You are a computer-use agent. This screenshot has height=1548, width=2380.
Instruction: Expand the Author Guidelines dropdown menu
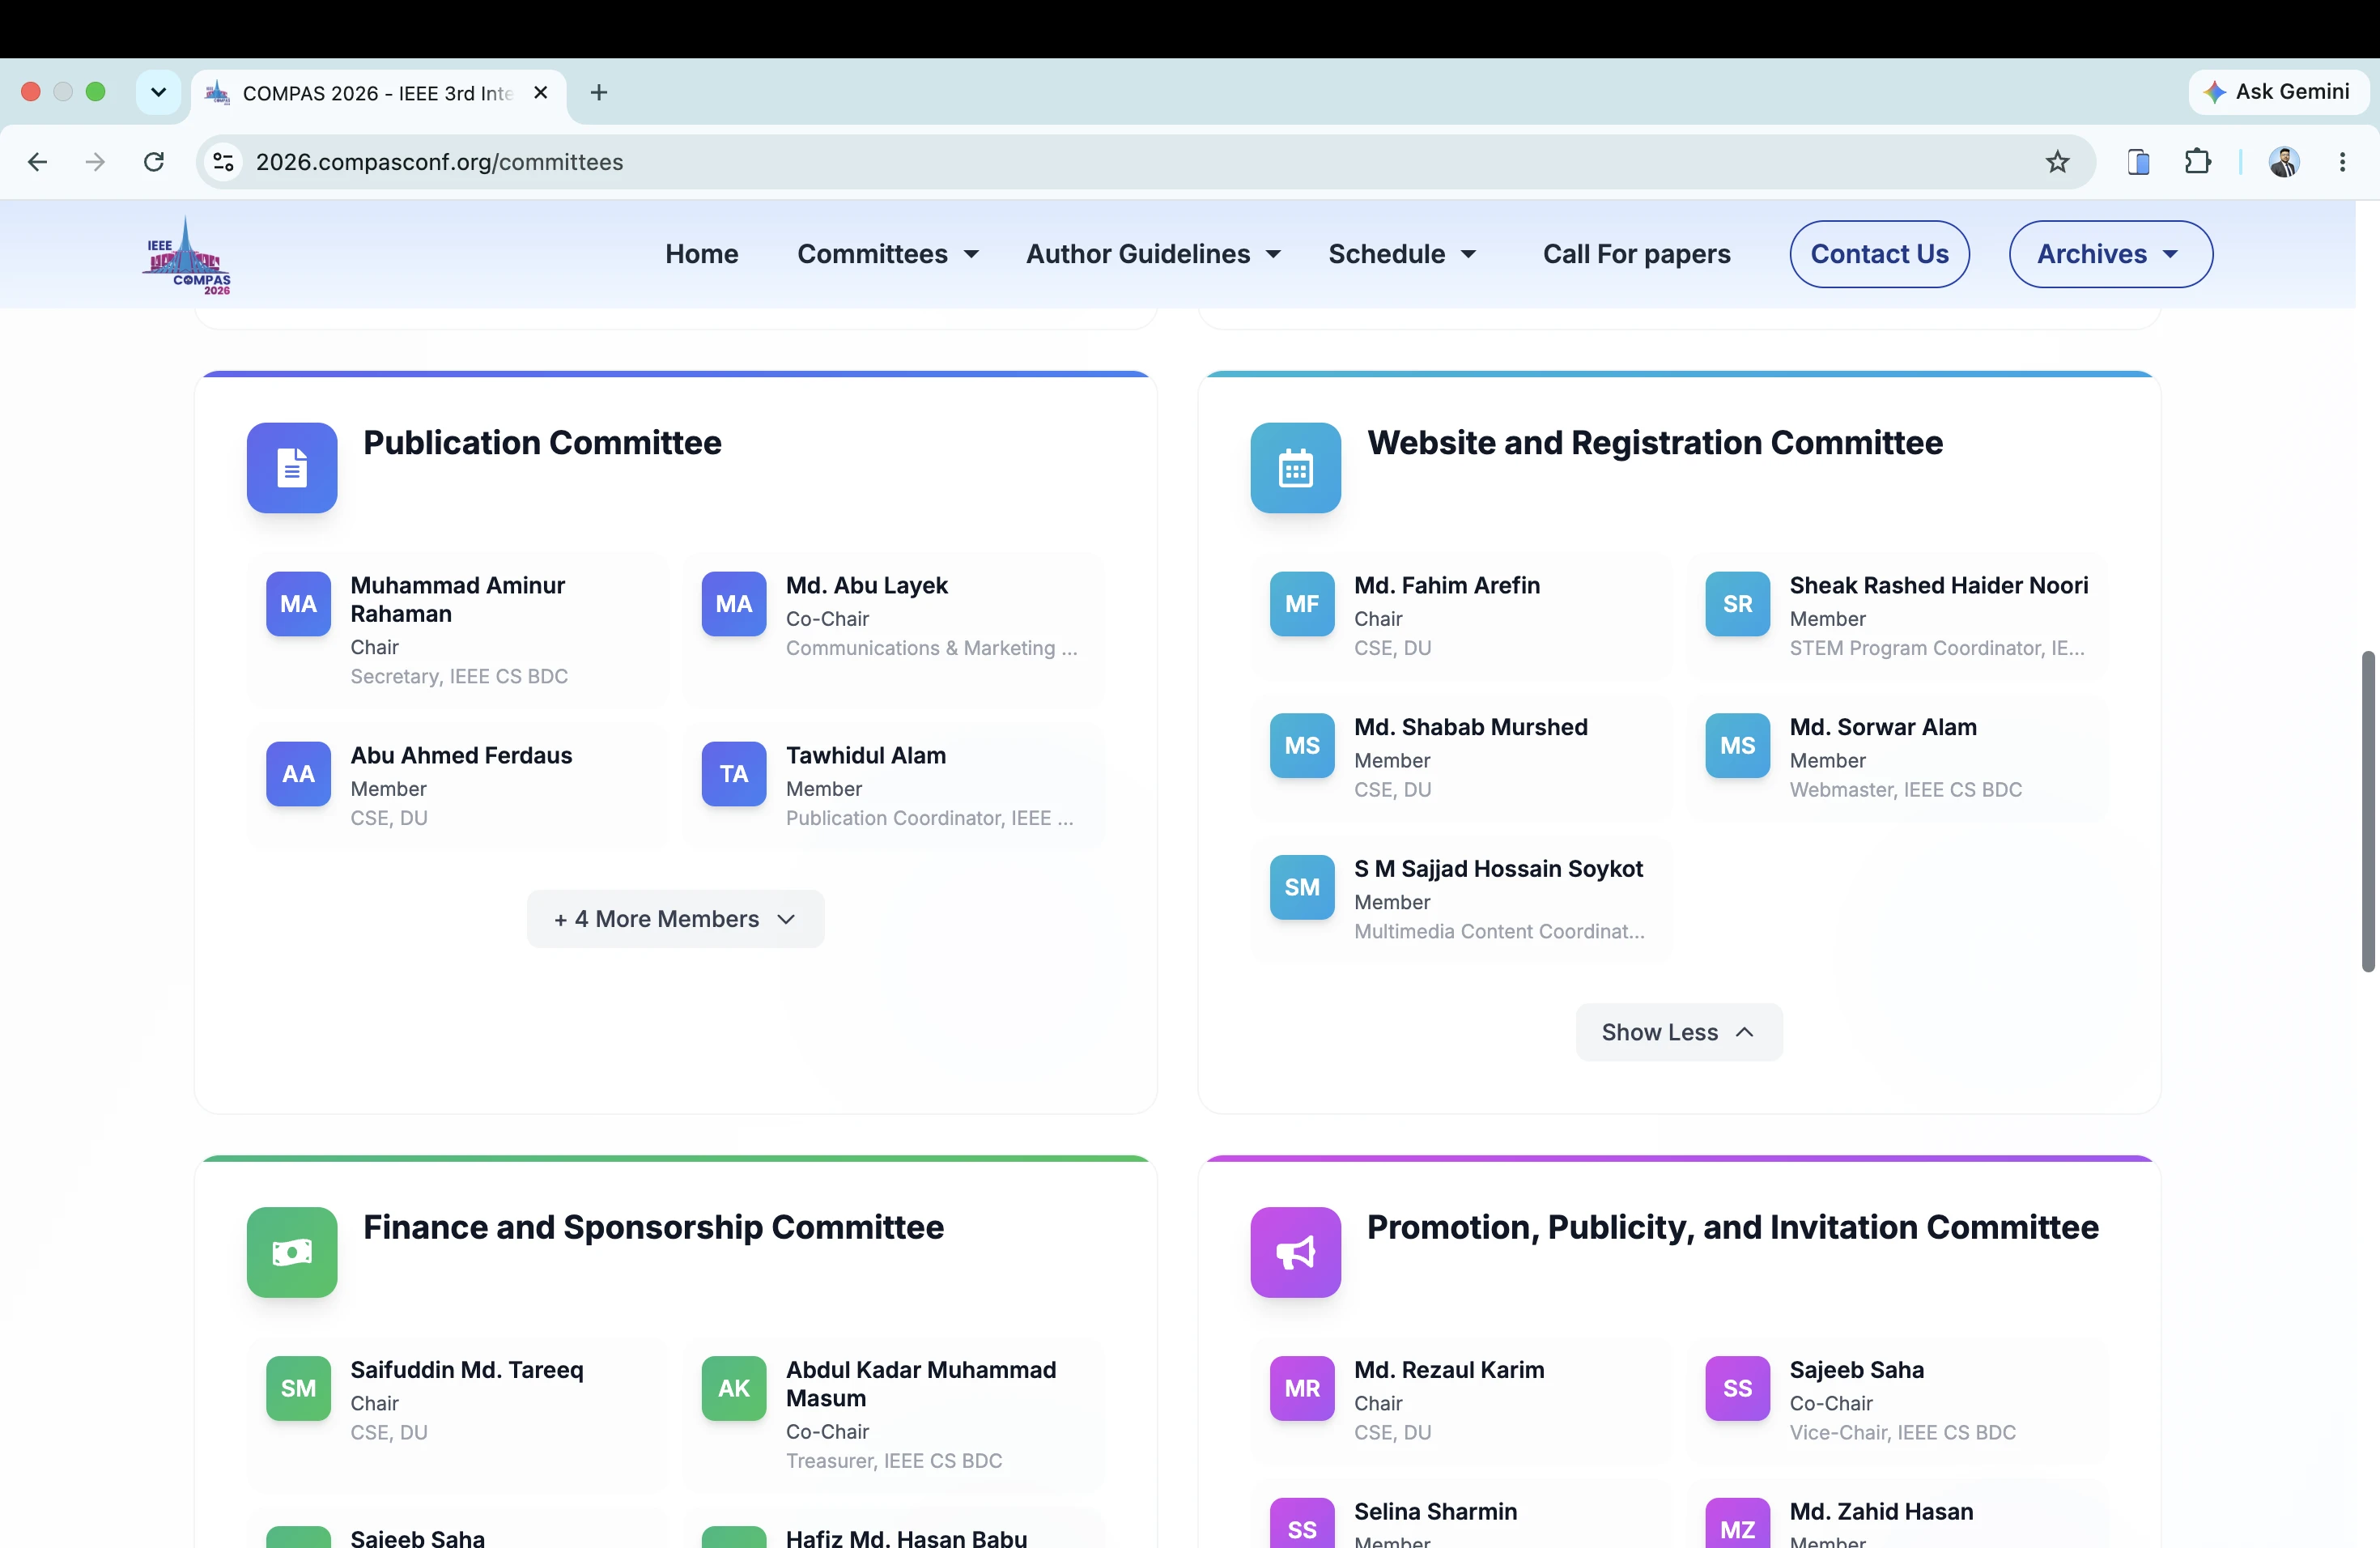pyautogui.click(x=1153, y=254)
